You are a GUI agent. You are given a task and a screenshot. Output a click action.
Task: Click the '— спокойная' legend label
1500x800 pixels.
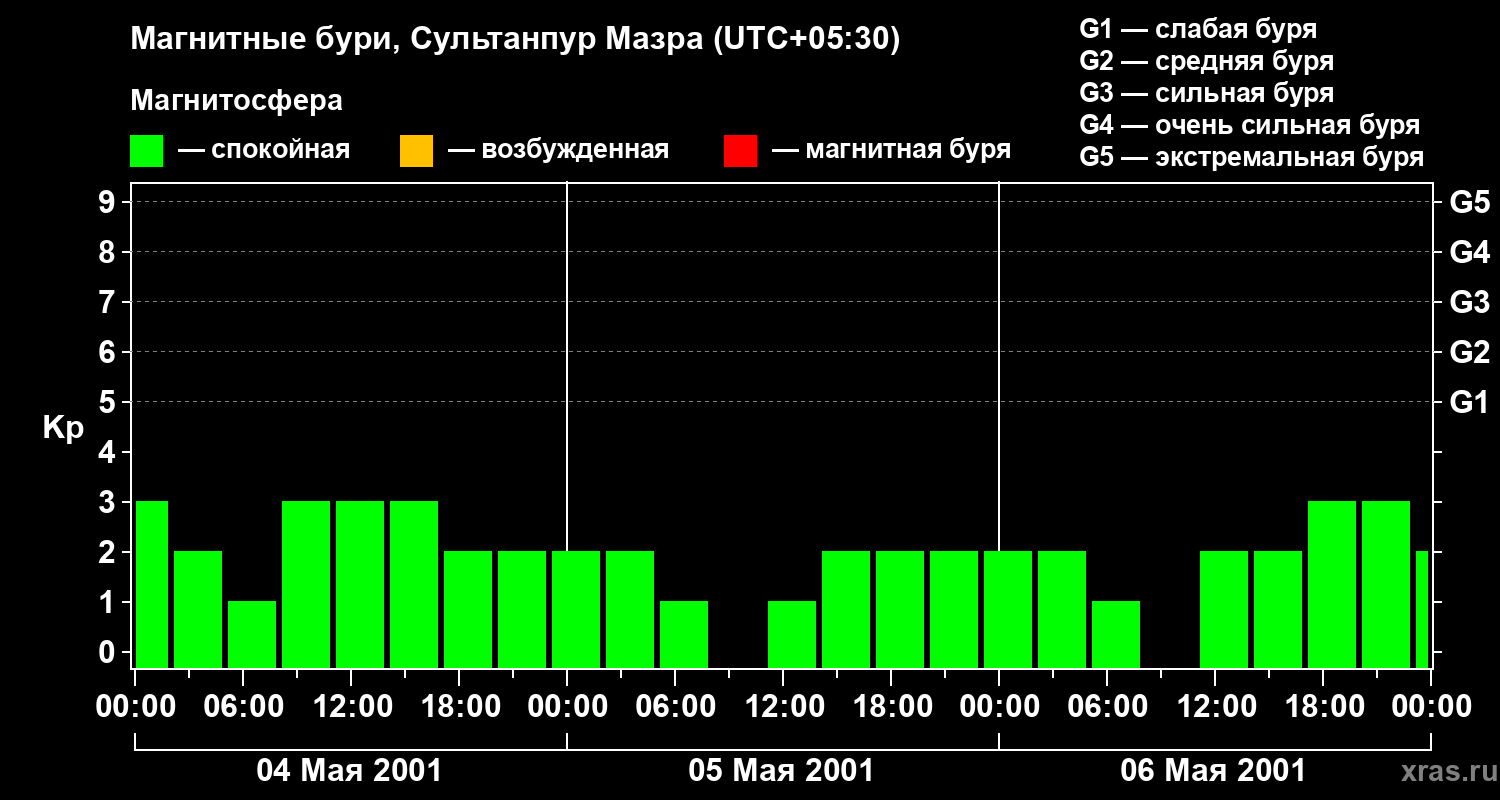(264, 151)
